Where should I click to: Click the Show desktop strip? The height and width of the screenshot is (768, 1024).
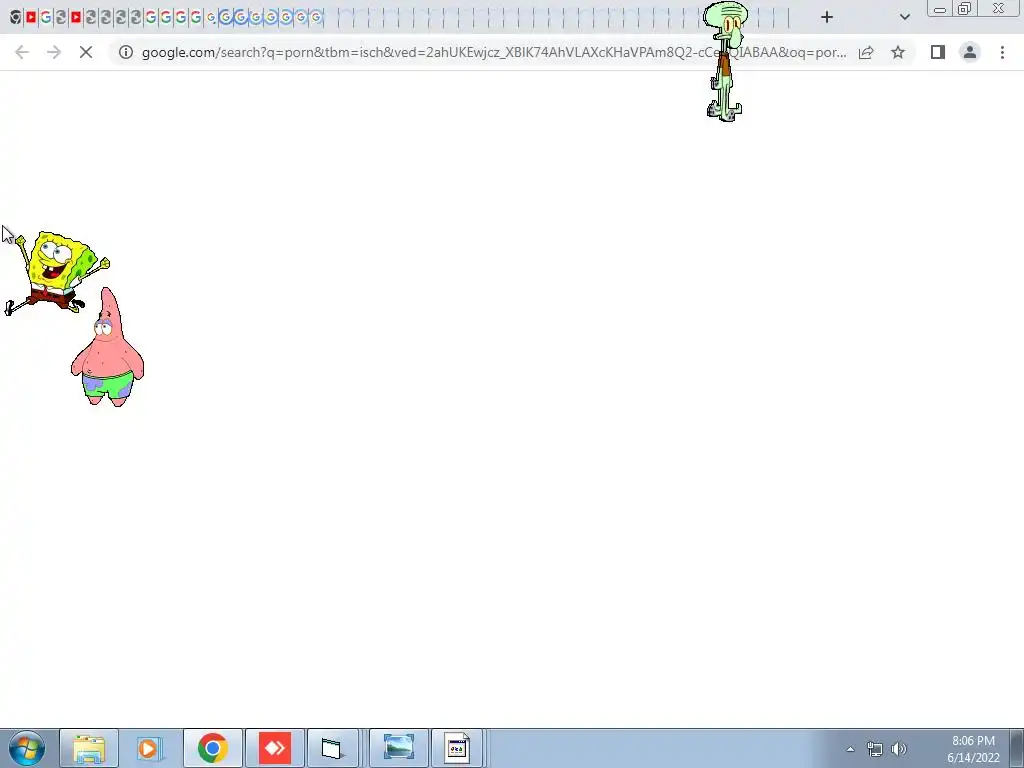click(x=1017, y=748)
